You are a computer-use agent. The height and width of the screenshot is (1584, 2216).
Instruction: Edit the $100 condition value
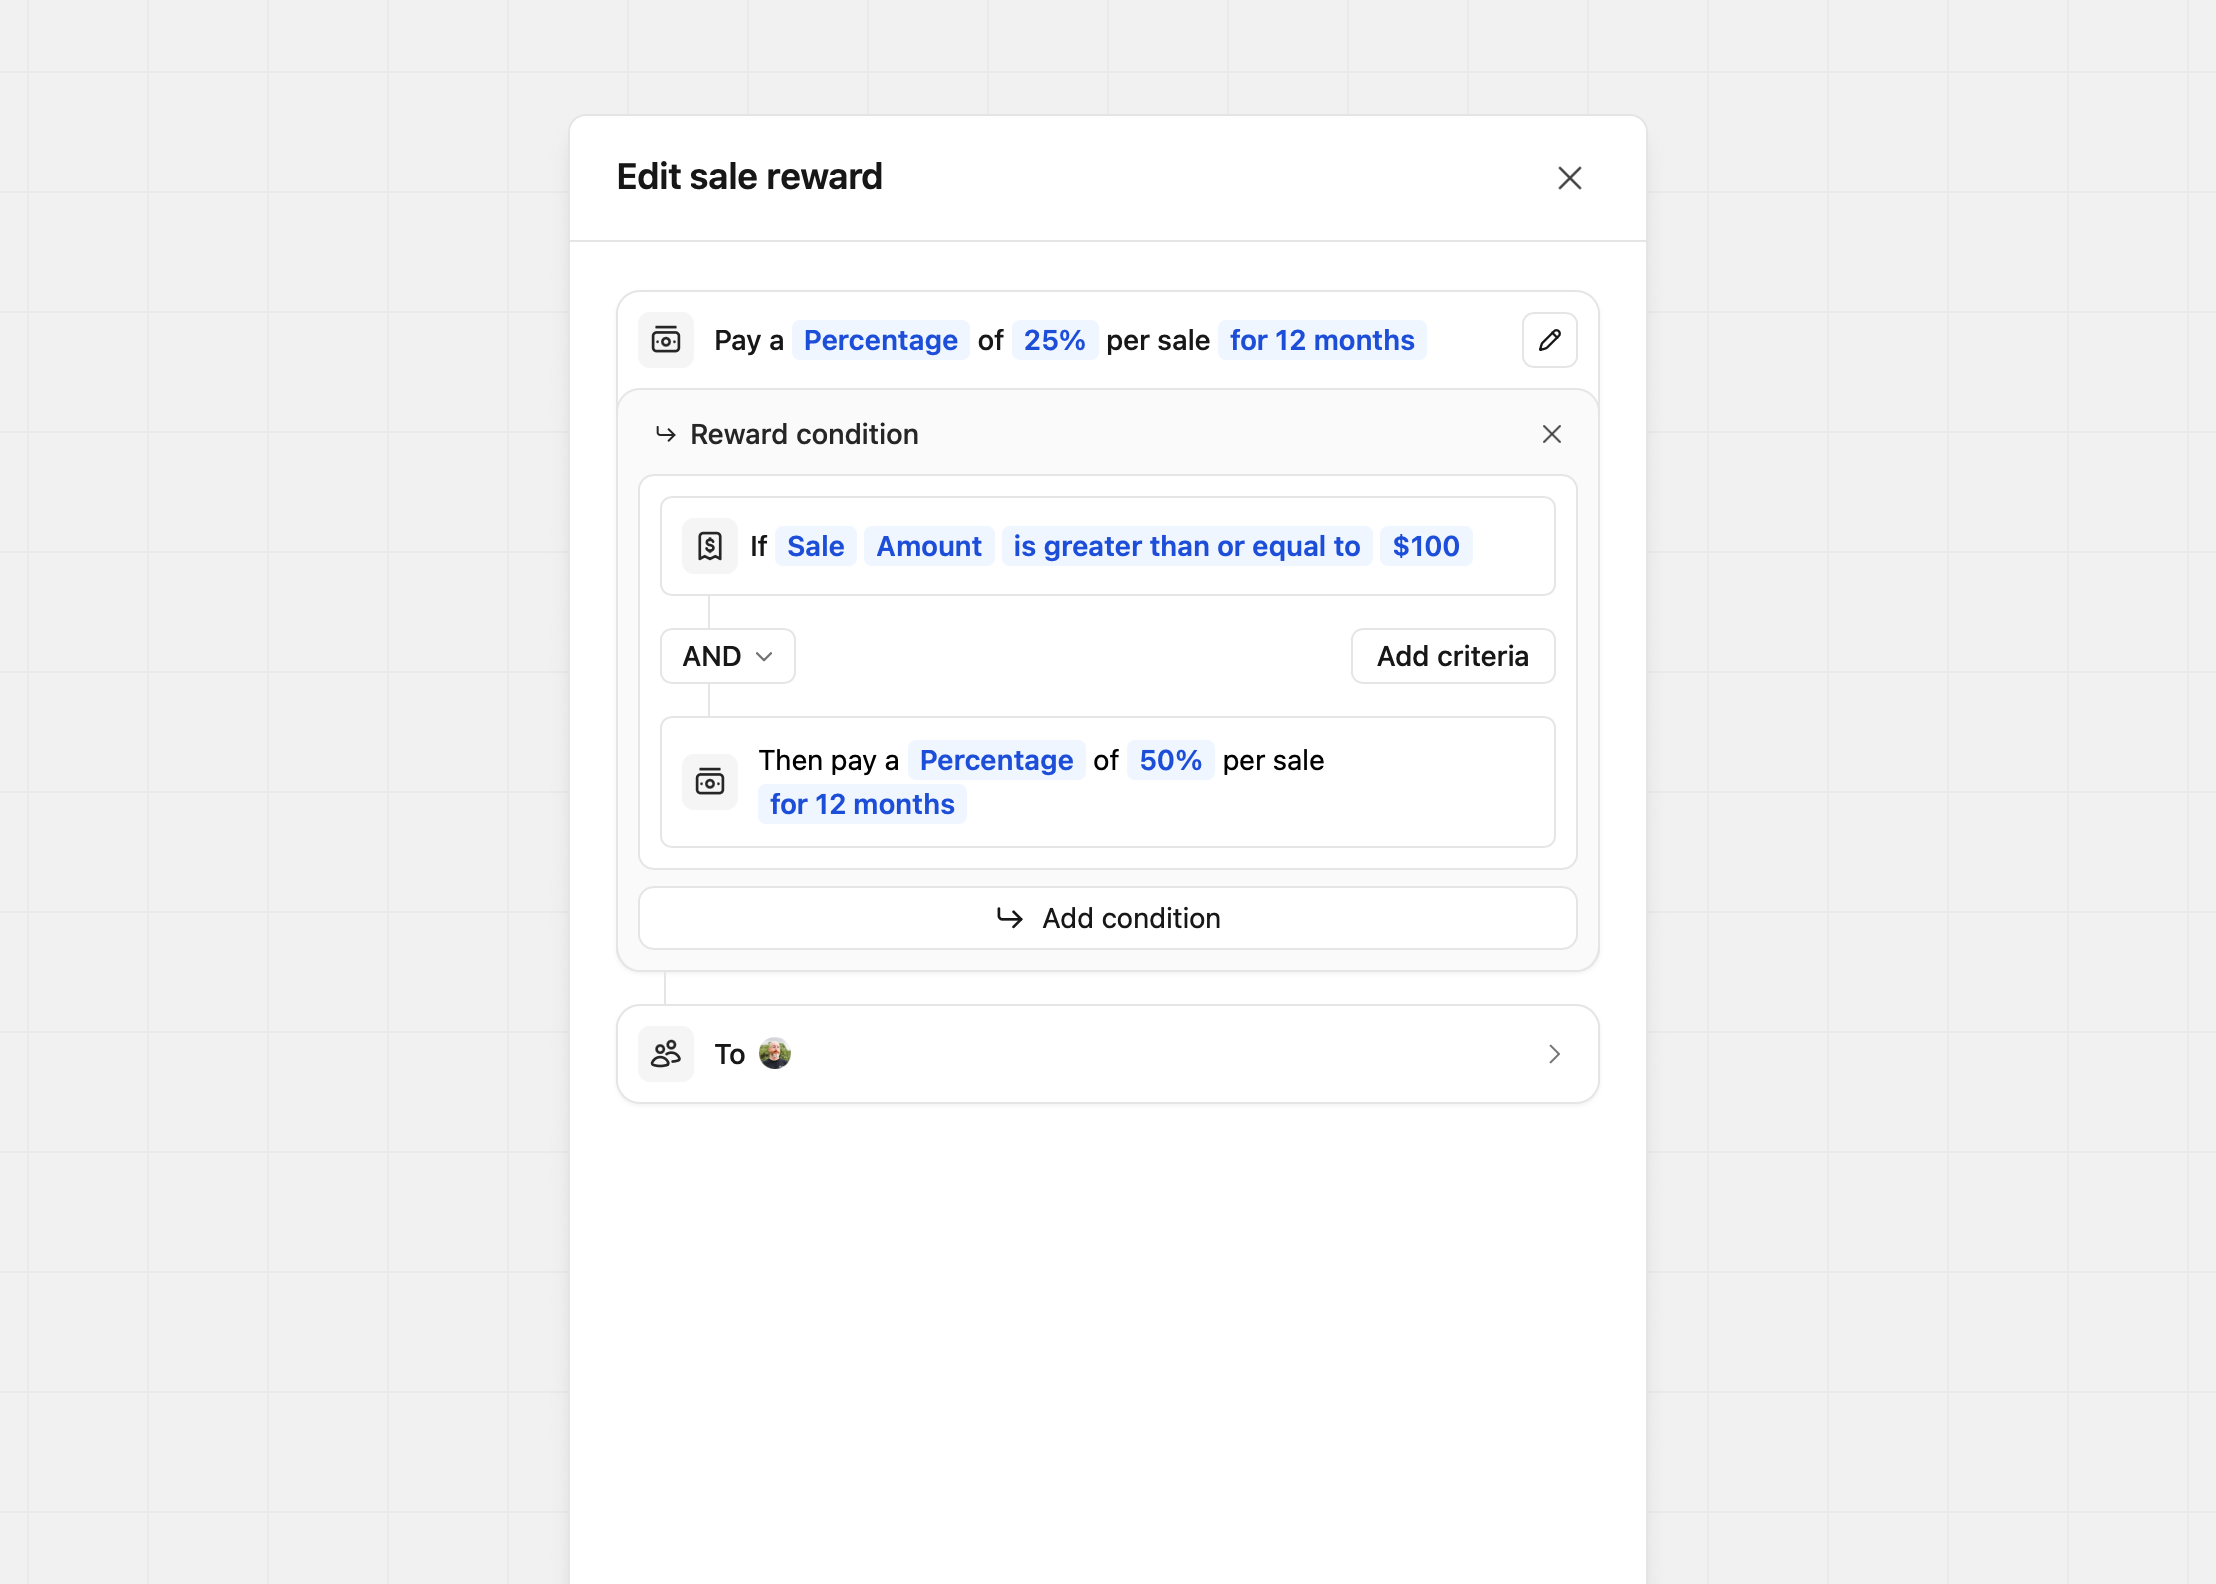(x=1425, y=546)
